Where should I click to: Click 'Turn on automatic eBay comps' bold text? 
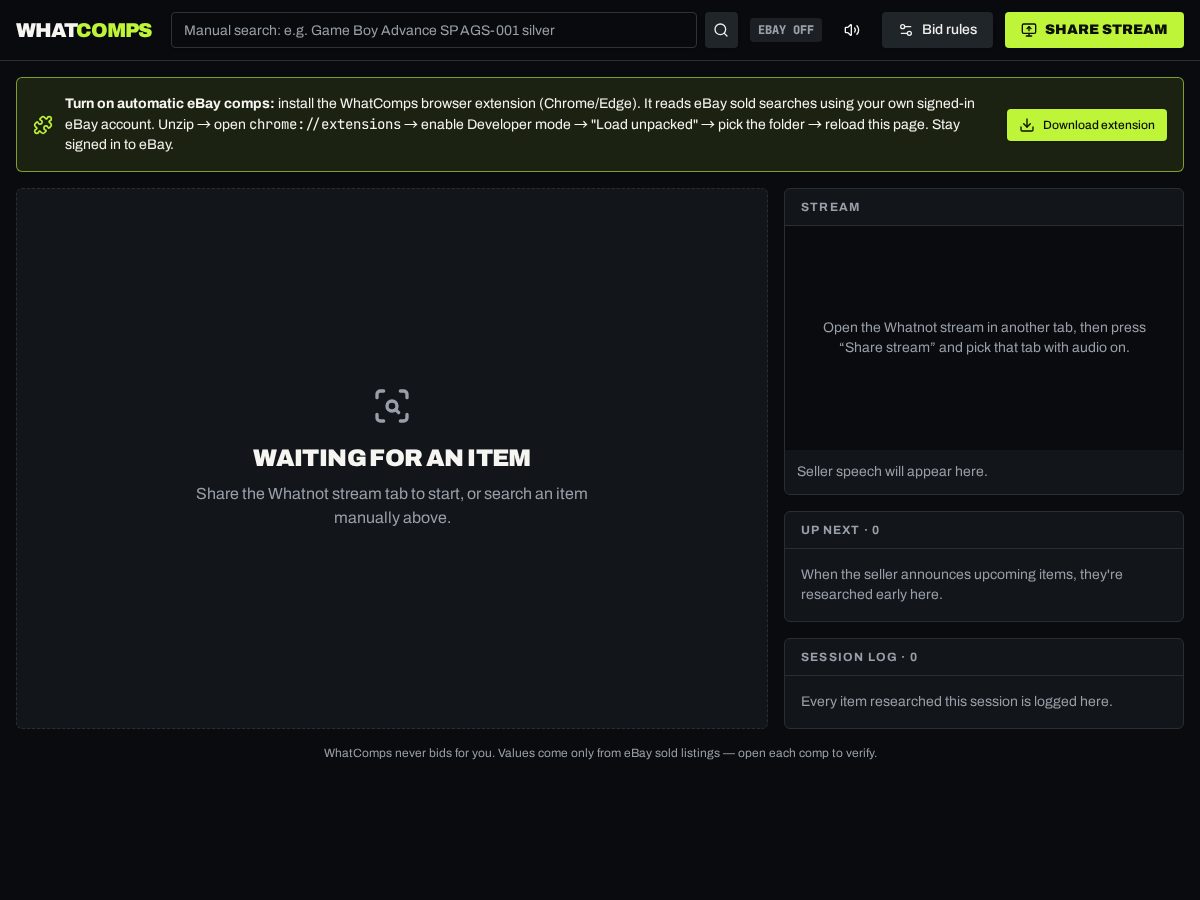170,103
